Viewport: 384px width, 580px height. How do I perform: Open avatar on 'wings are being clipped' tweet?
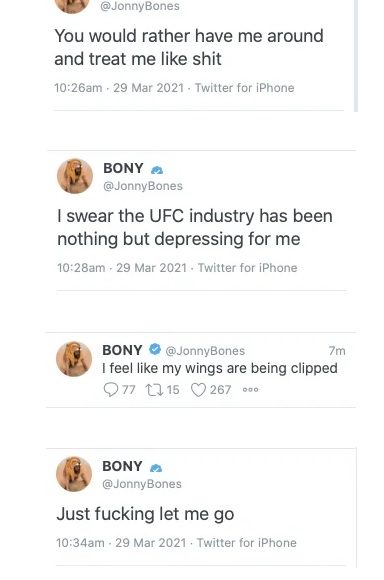coord(74,359)
